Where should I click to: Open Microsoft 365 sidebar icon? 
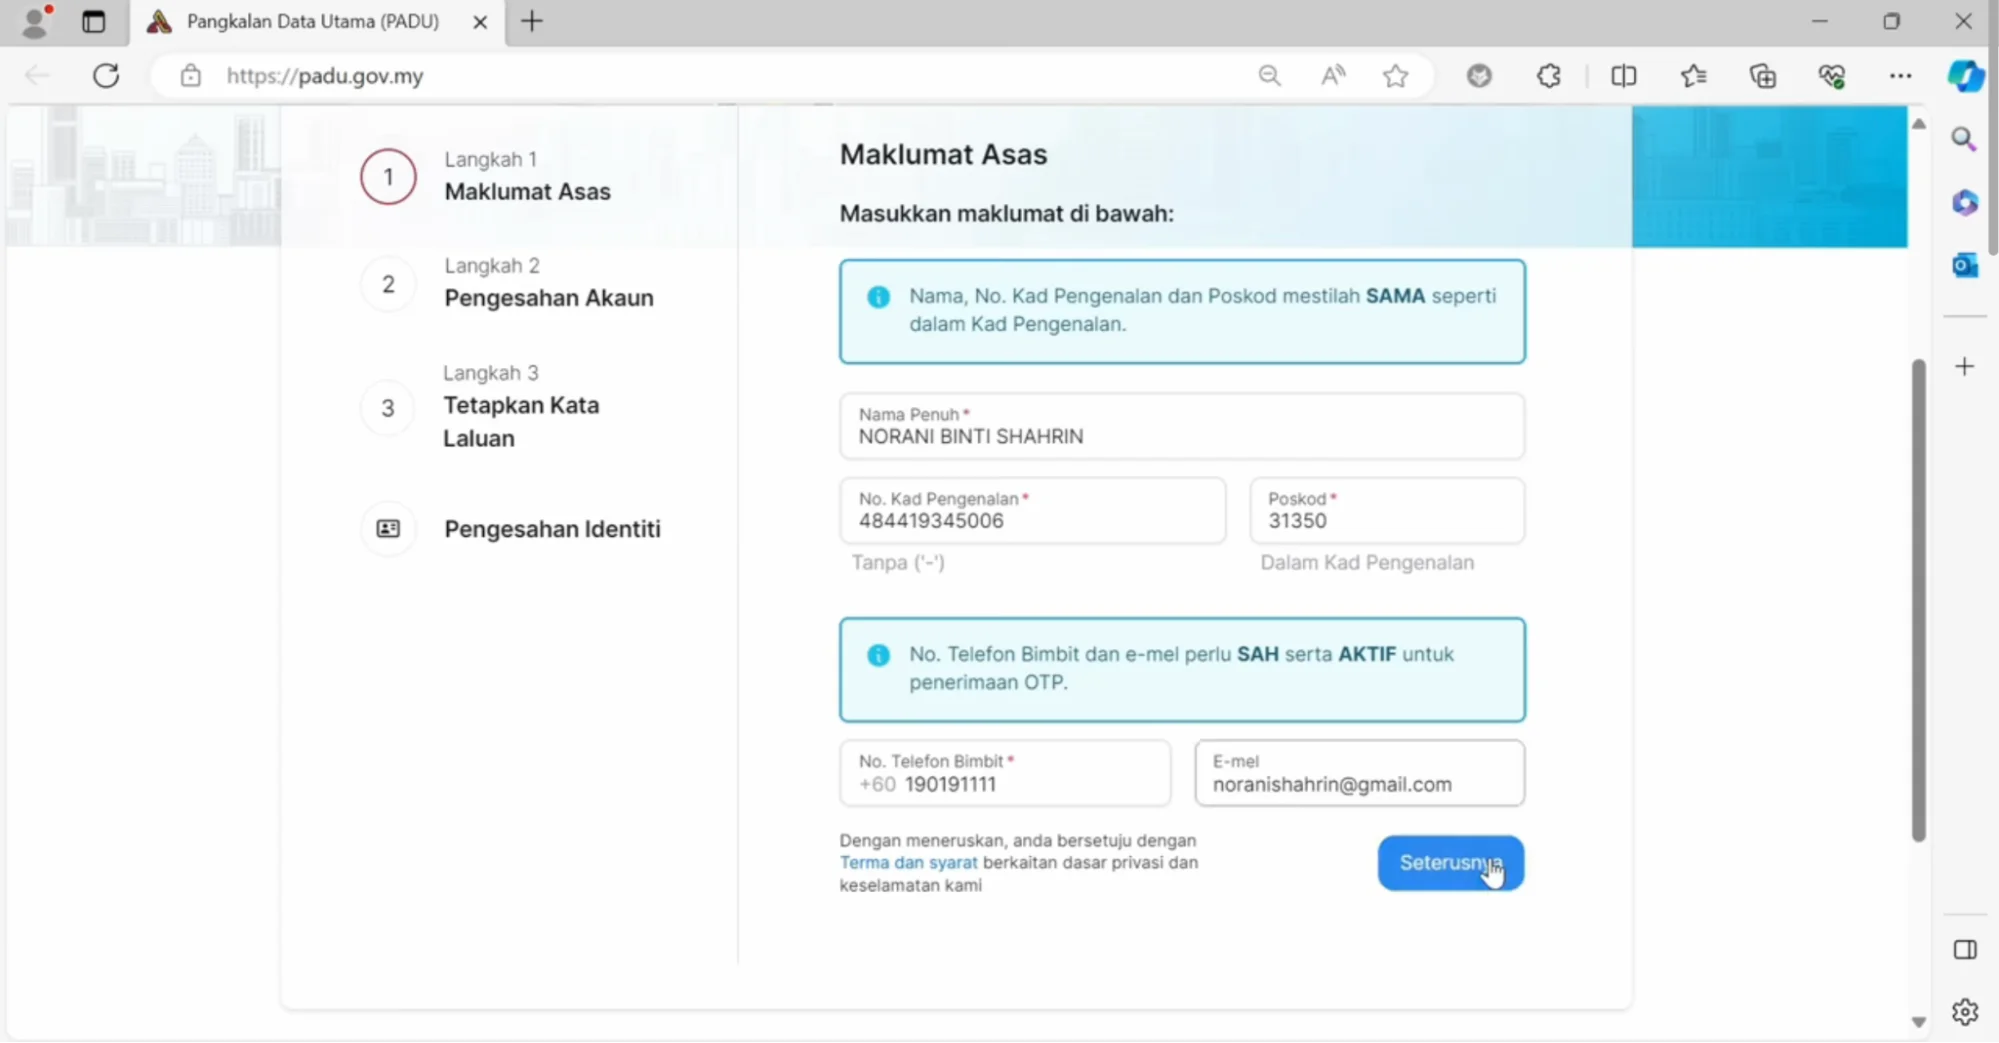(1965, 203)
